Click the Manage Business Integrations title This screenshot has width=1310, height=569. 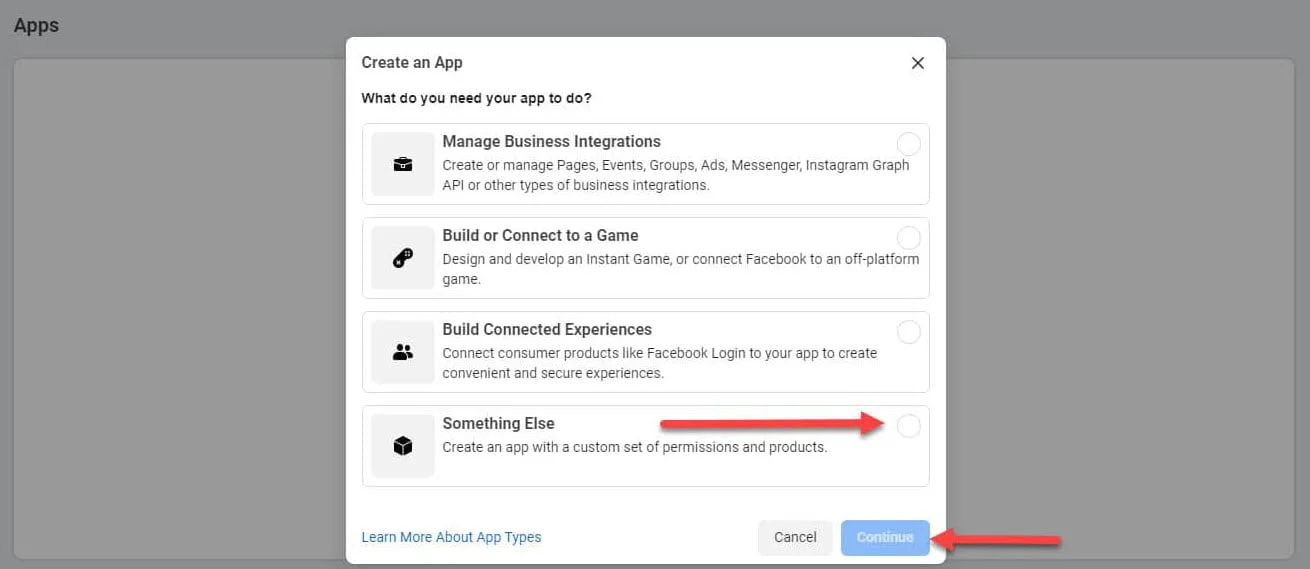[552, 142]
